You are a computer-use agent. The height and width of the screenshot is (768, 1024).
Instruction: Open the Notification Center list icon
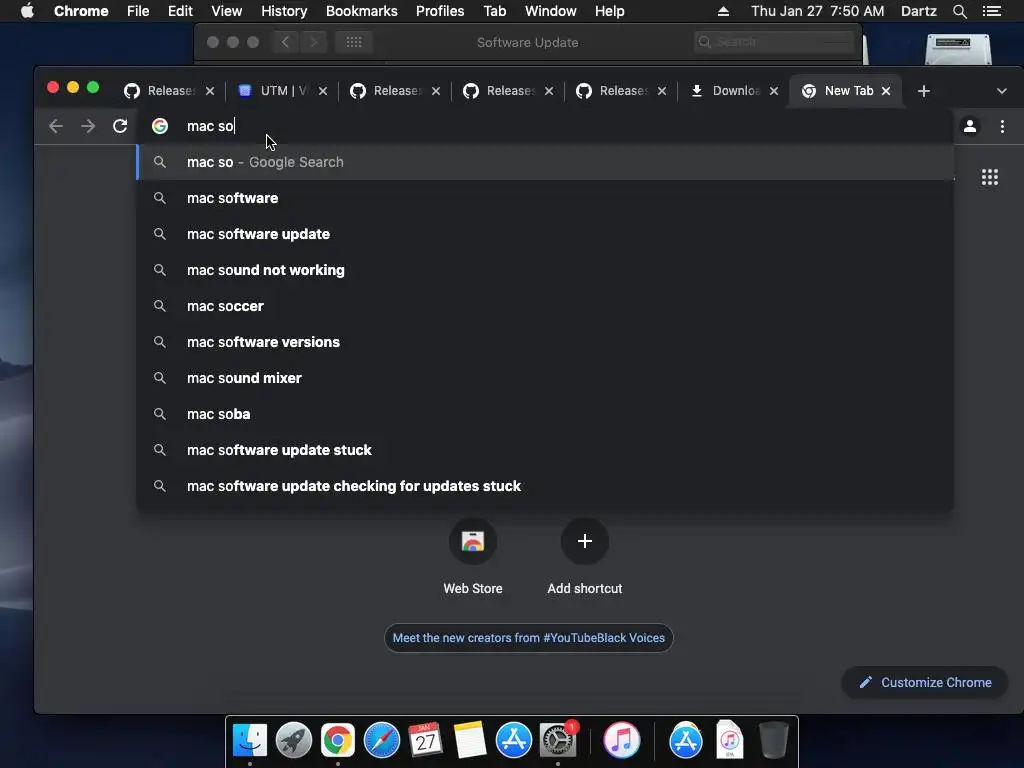point(991,11)
